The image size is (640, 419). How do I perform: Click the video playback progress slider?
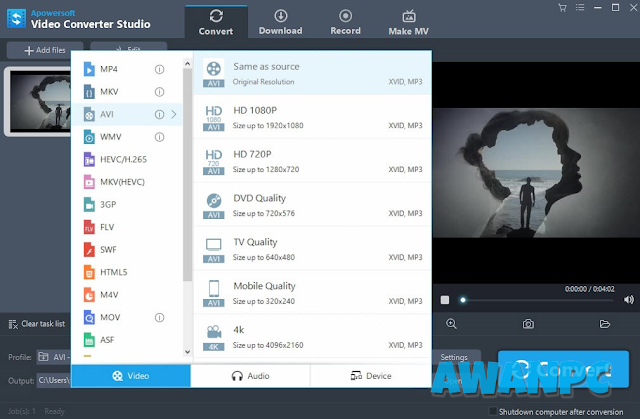coord(536,300)
